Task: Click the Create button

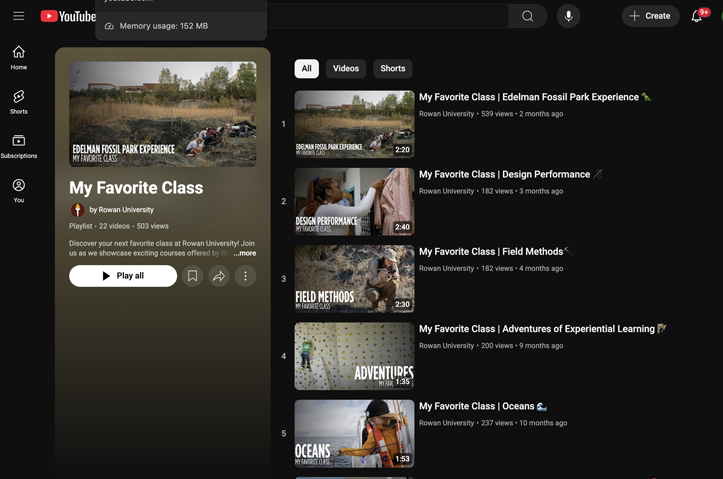Action: point(650,16)
